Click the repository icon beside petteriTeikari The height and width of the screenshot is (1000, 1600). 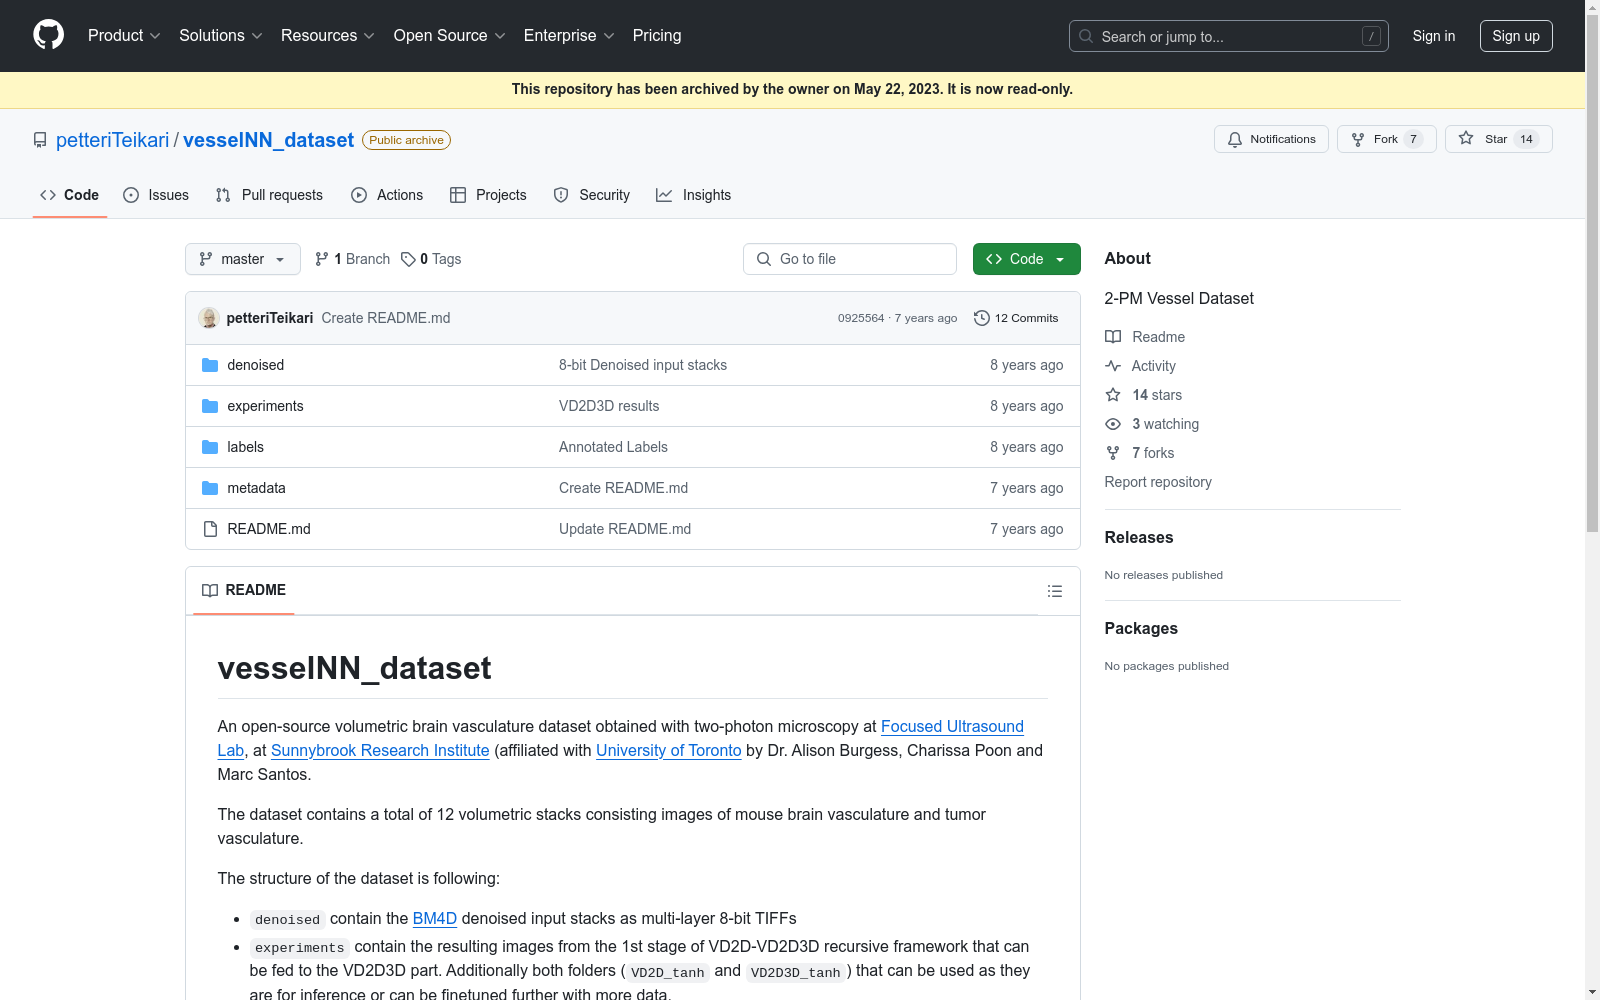(x=40, y=140)
